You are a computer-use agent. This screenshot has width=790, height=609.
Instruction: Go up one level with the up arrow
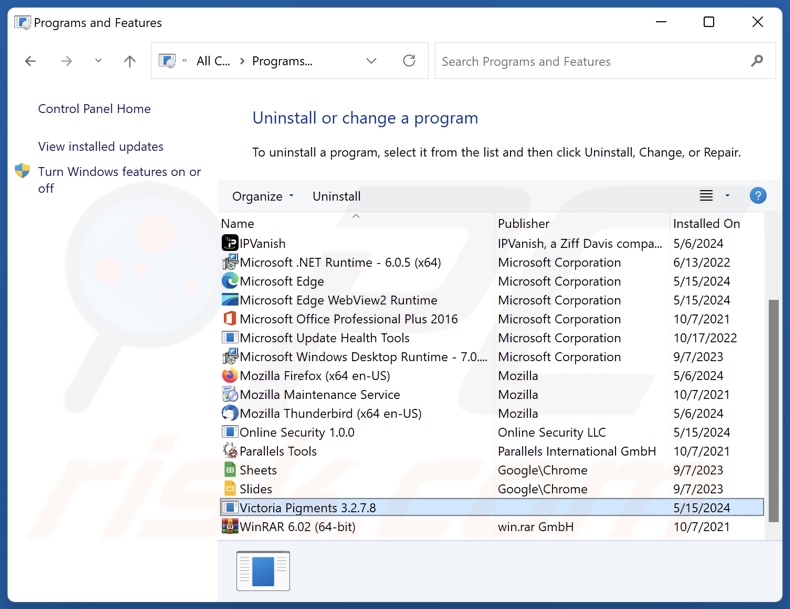click(x=130, y=61)
